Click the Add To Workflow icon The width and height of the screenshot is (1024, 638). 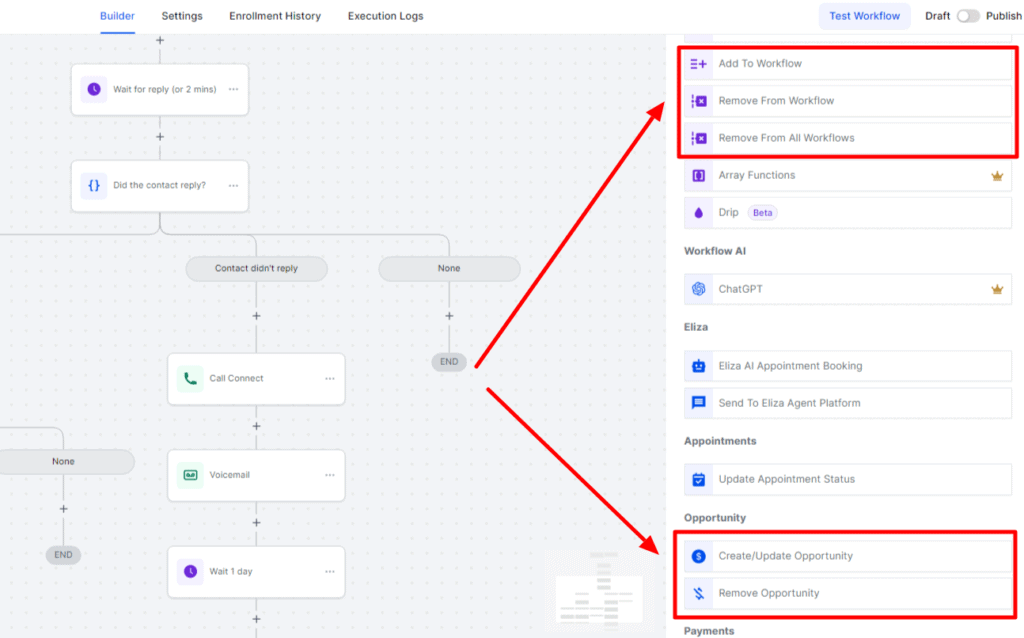coord(698,63)
